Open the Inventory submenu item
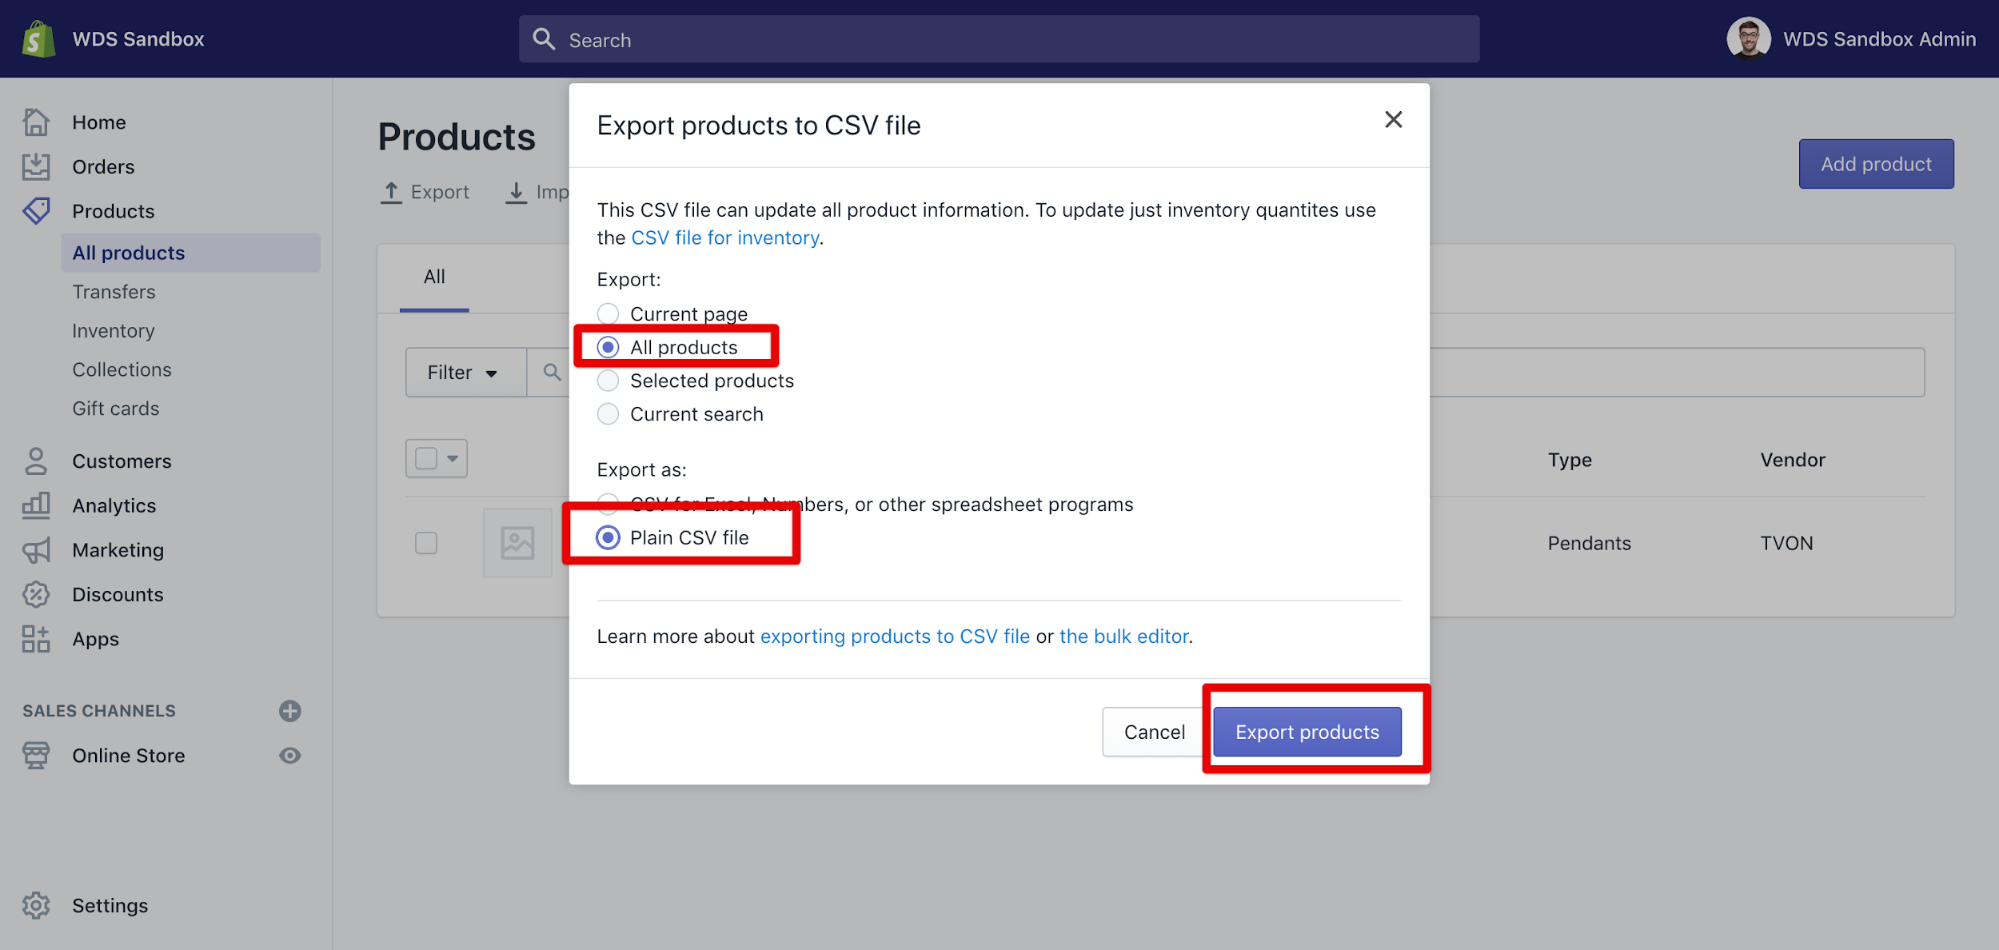This screenshot has width=1999, height=950. [113, 331]
